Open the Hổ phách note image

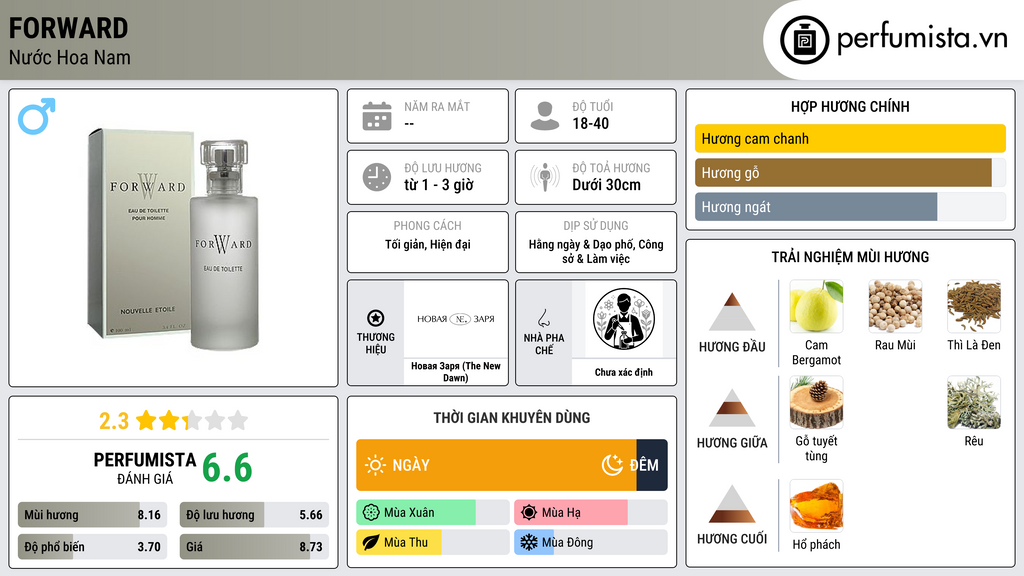(x=816, y=505)
